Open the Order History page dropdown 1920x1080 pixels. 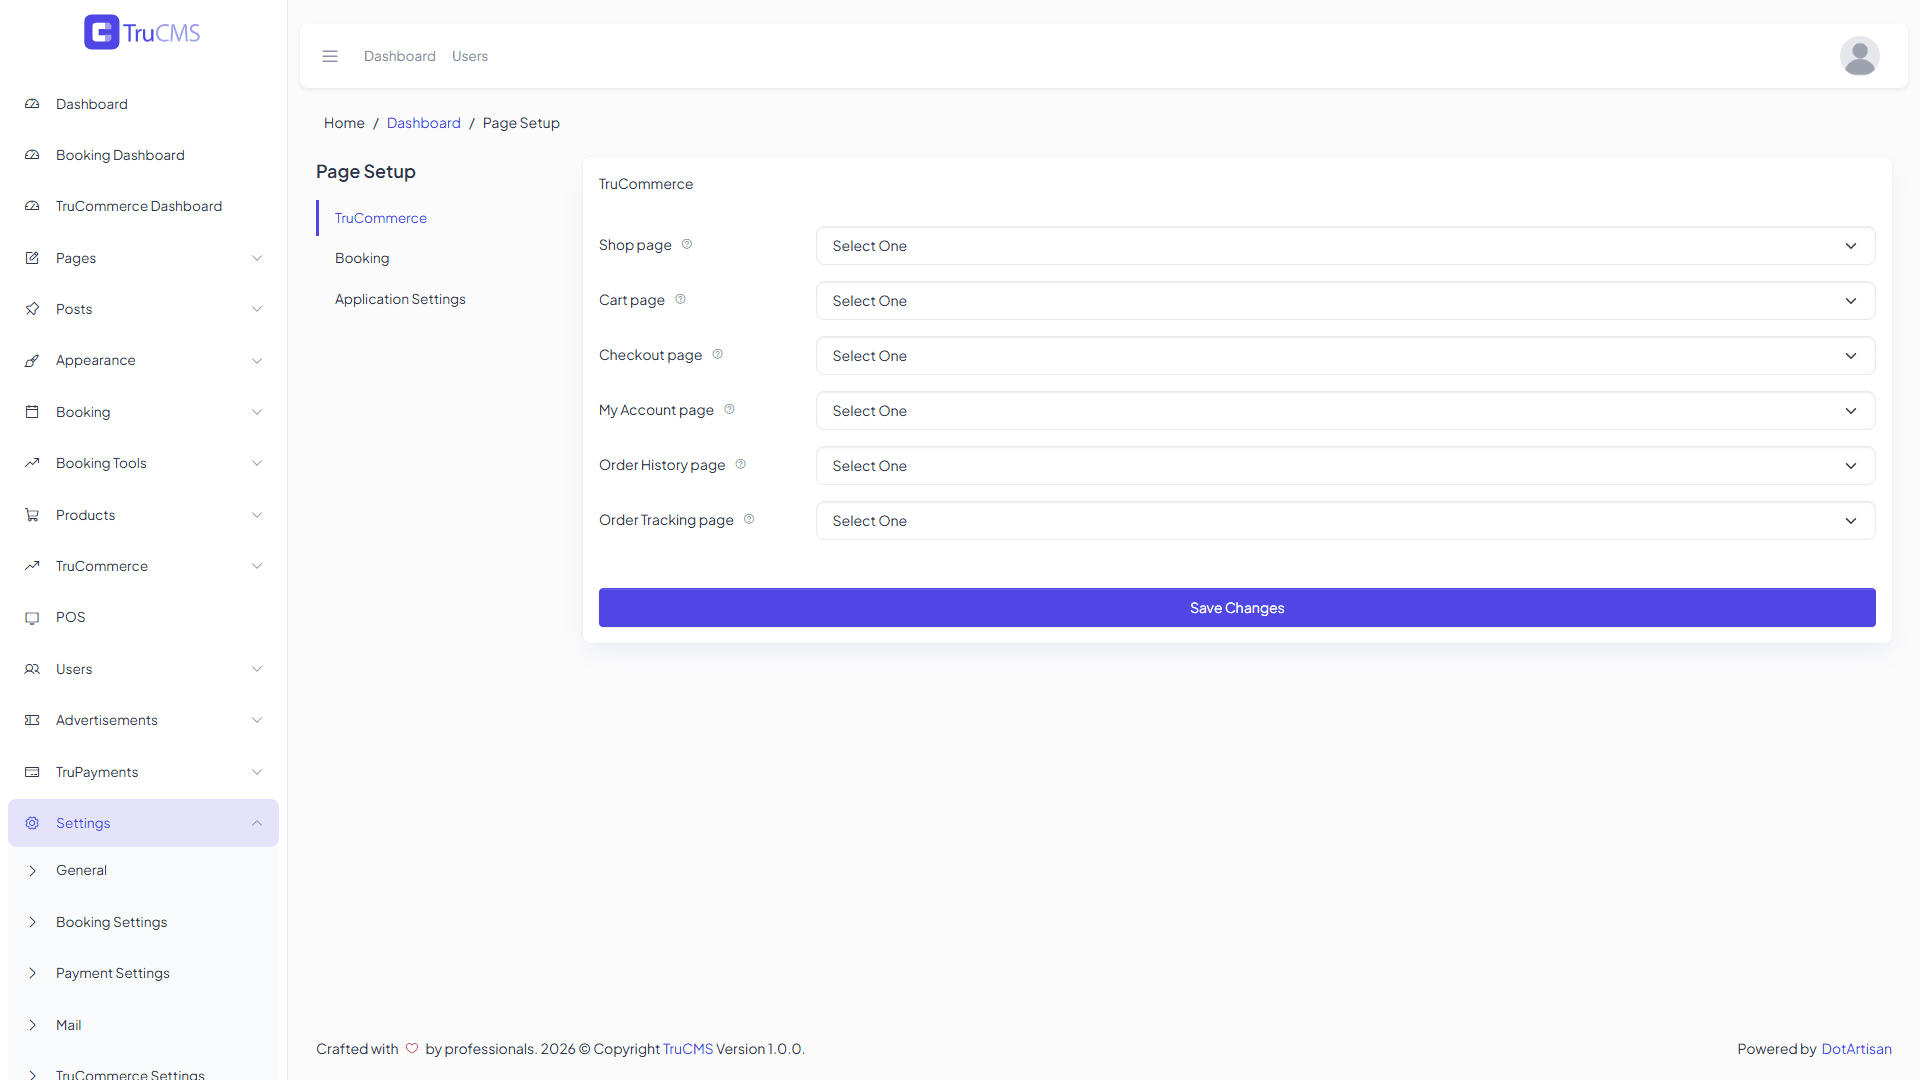click(x=1345, y=466)
